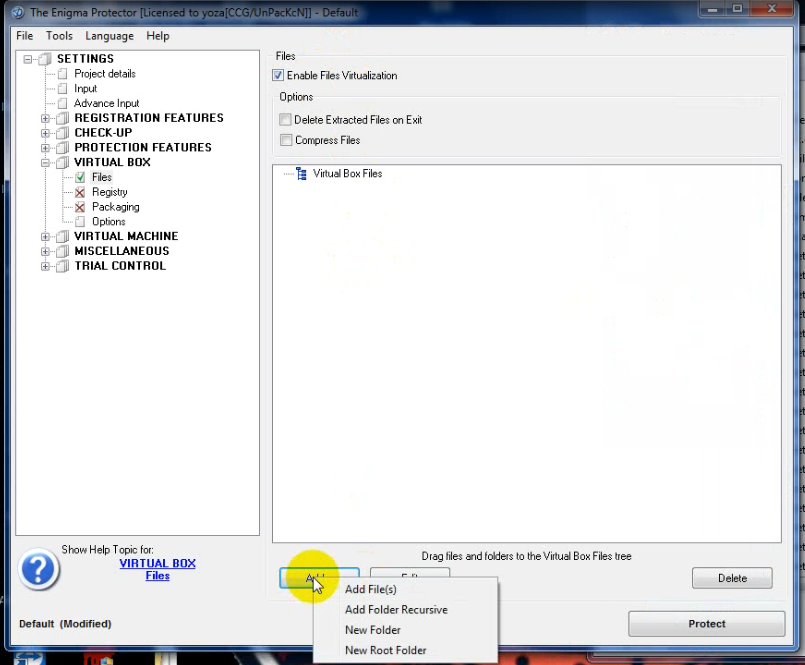This screenshot has width=805, height=665.
Task: Choose Add Folder Recursive menu entry
Action: [396, 610]
